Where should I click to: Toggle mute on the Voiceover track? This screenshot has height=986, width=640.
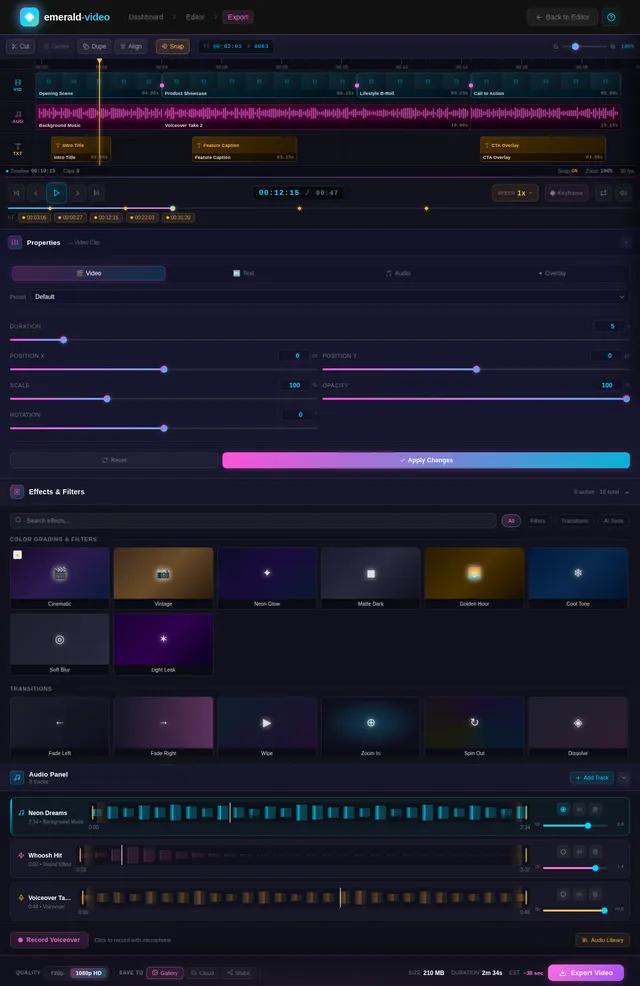click(579, 894)
